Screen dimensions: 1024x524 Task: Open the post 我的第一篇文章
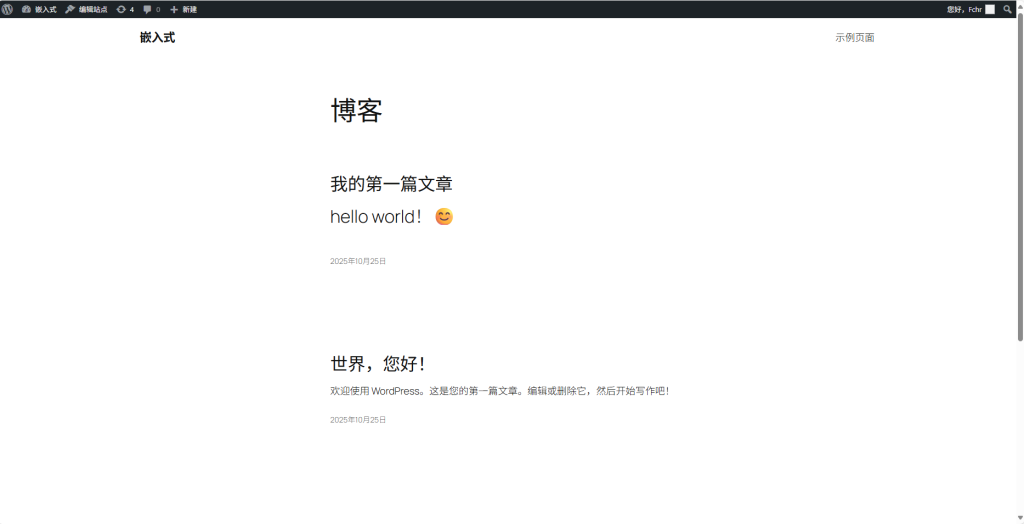(391, 184)
